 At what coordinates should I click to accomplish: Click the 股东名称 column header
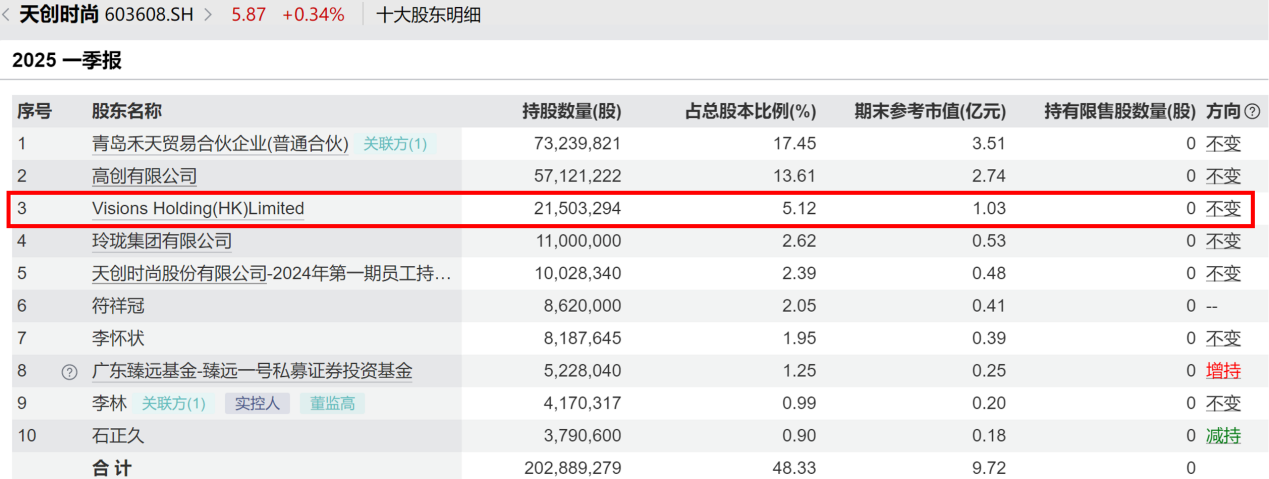tap(127, 112)
